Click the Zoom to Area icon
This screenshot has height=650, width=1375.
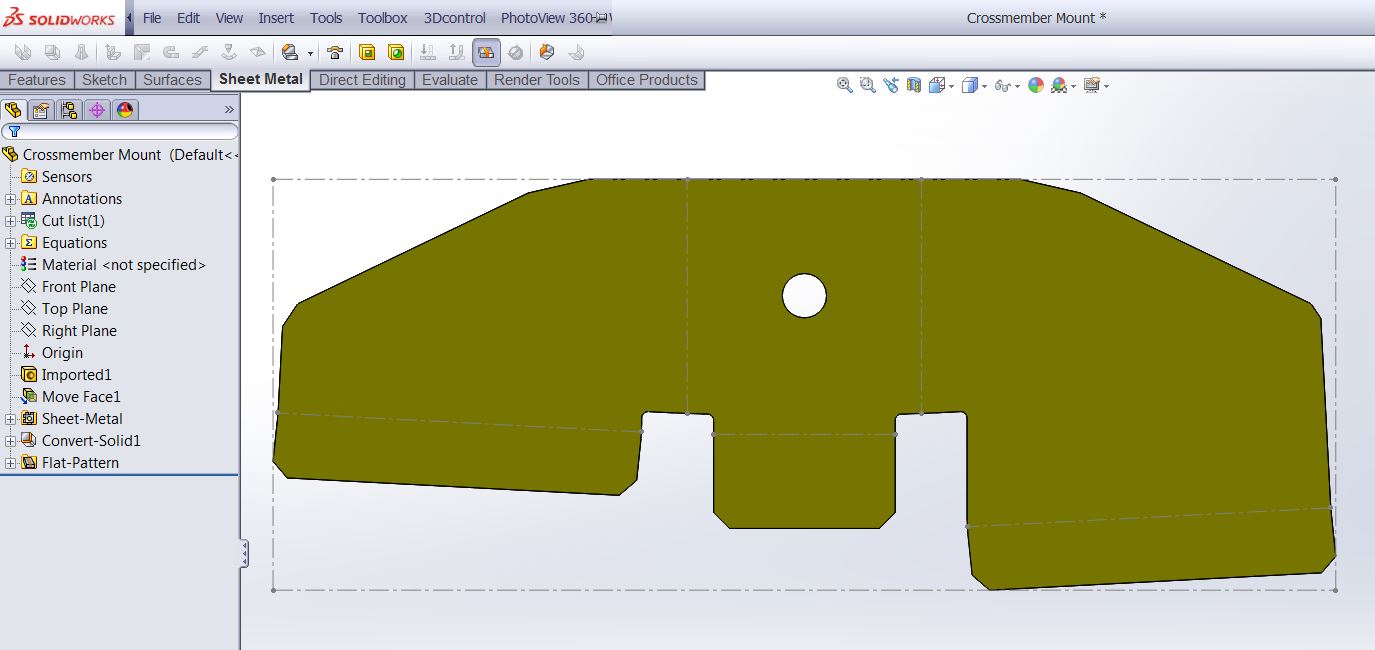[x=867, y=86]
